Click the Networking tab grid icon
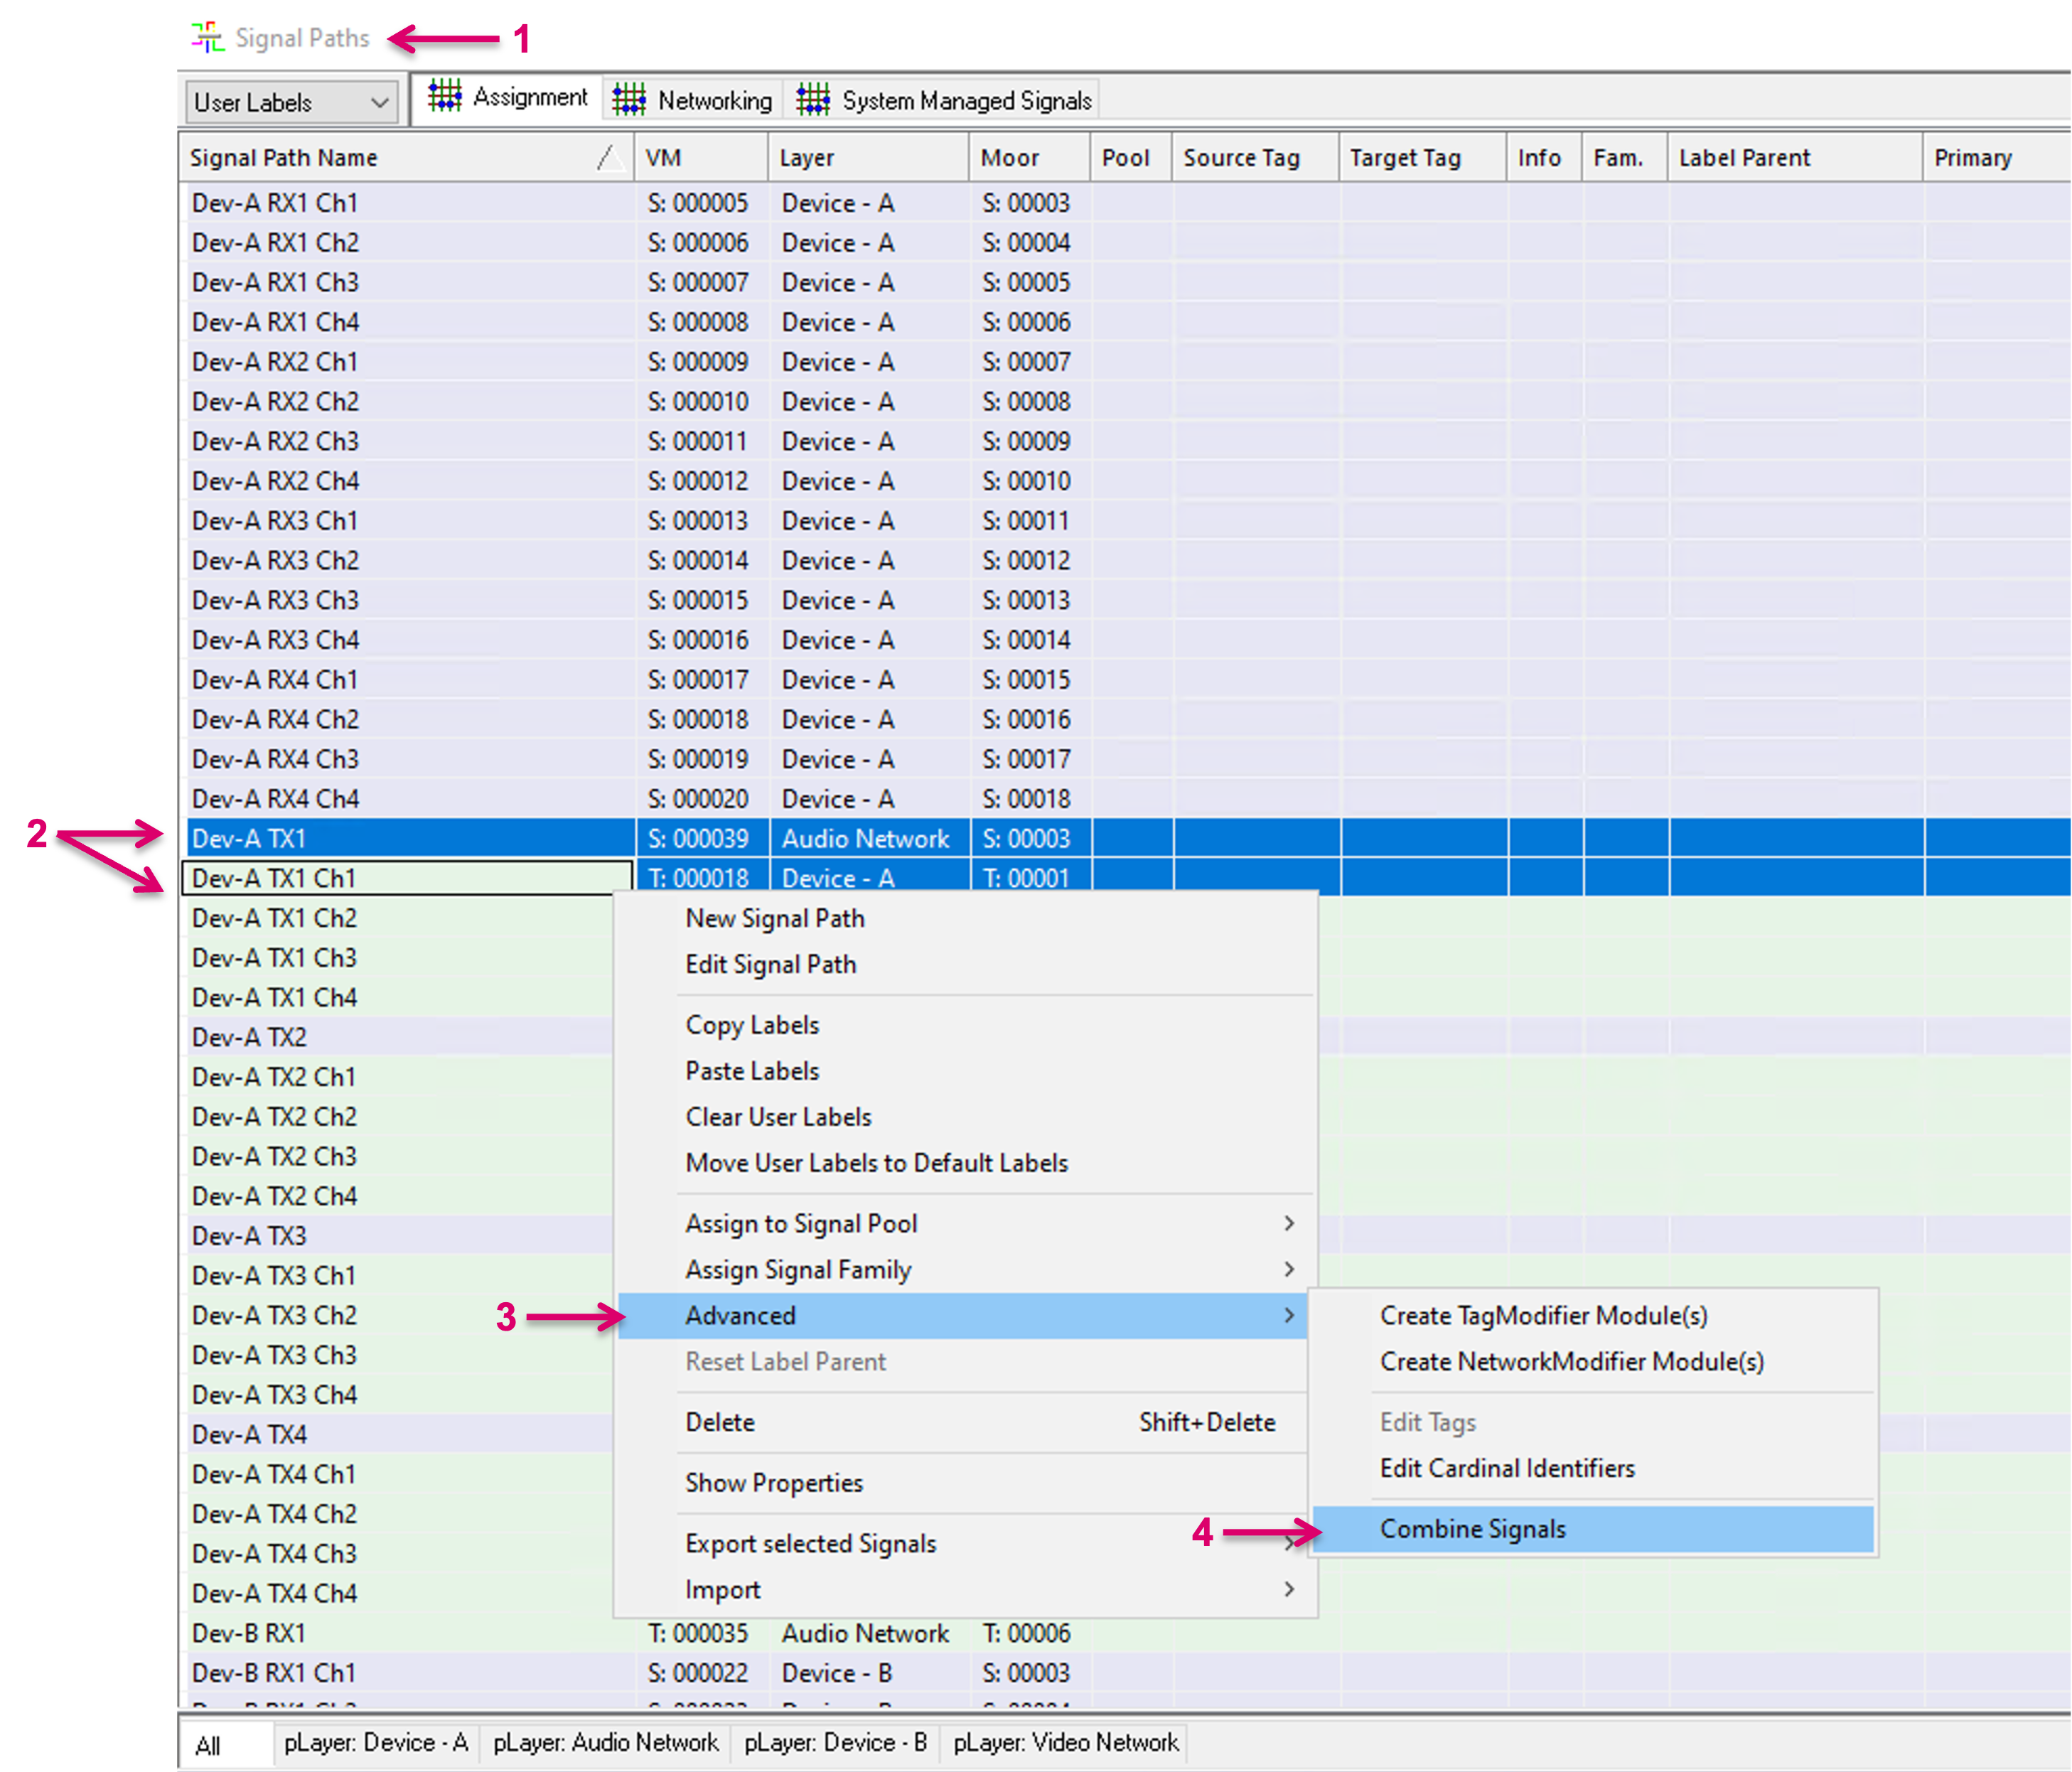2072x1772 pixels. click(629, 100)
